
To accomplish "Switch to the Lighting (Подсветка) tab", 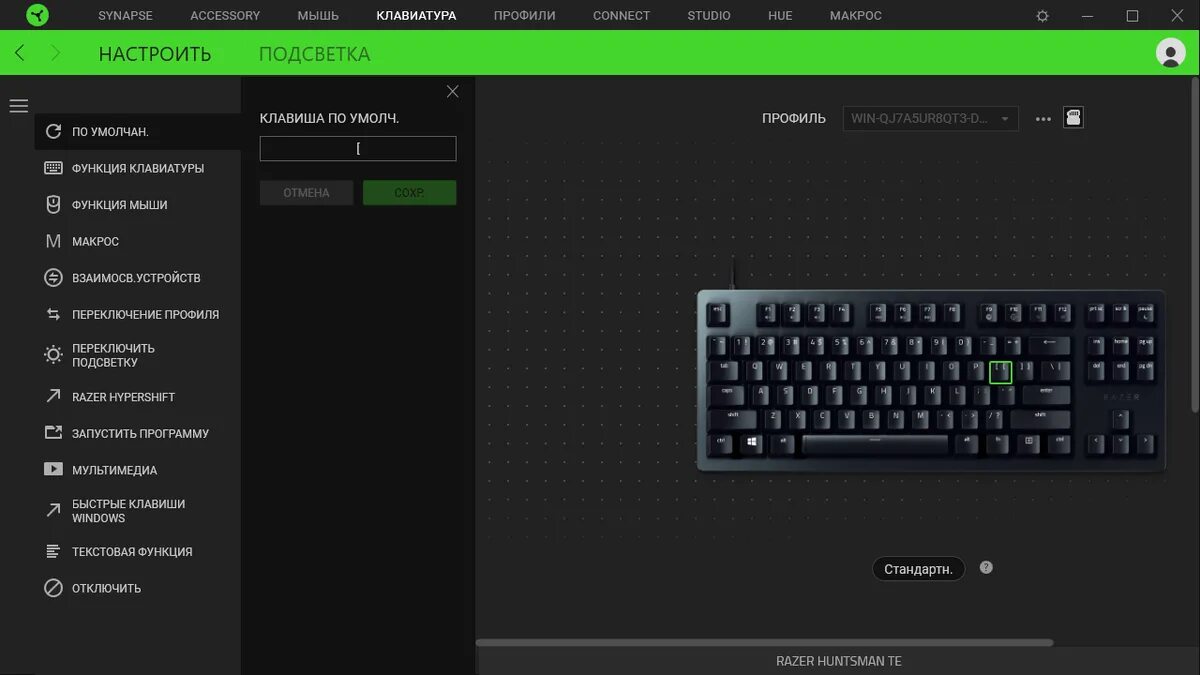I will (x=314, y=54).
